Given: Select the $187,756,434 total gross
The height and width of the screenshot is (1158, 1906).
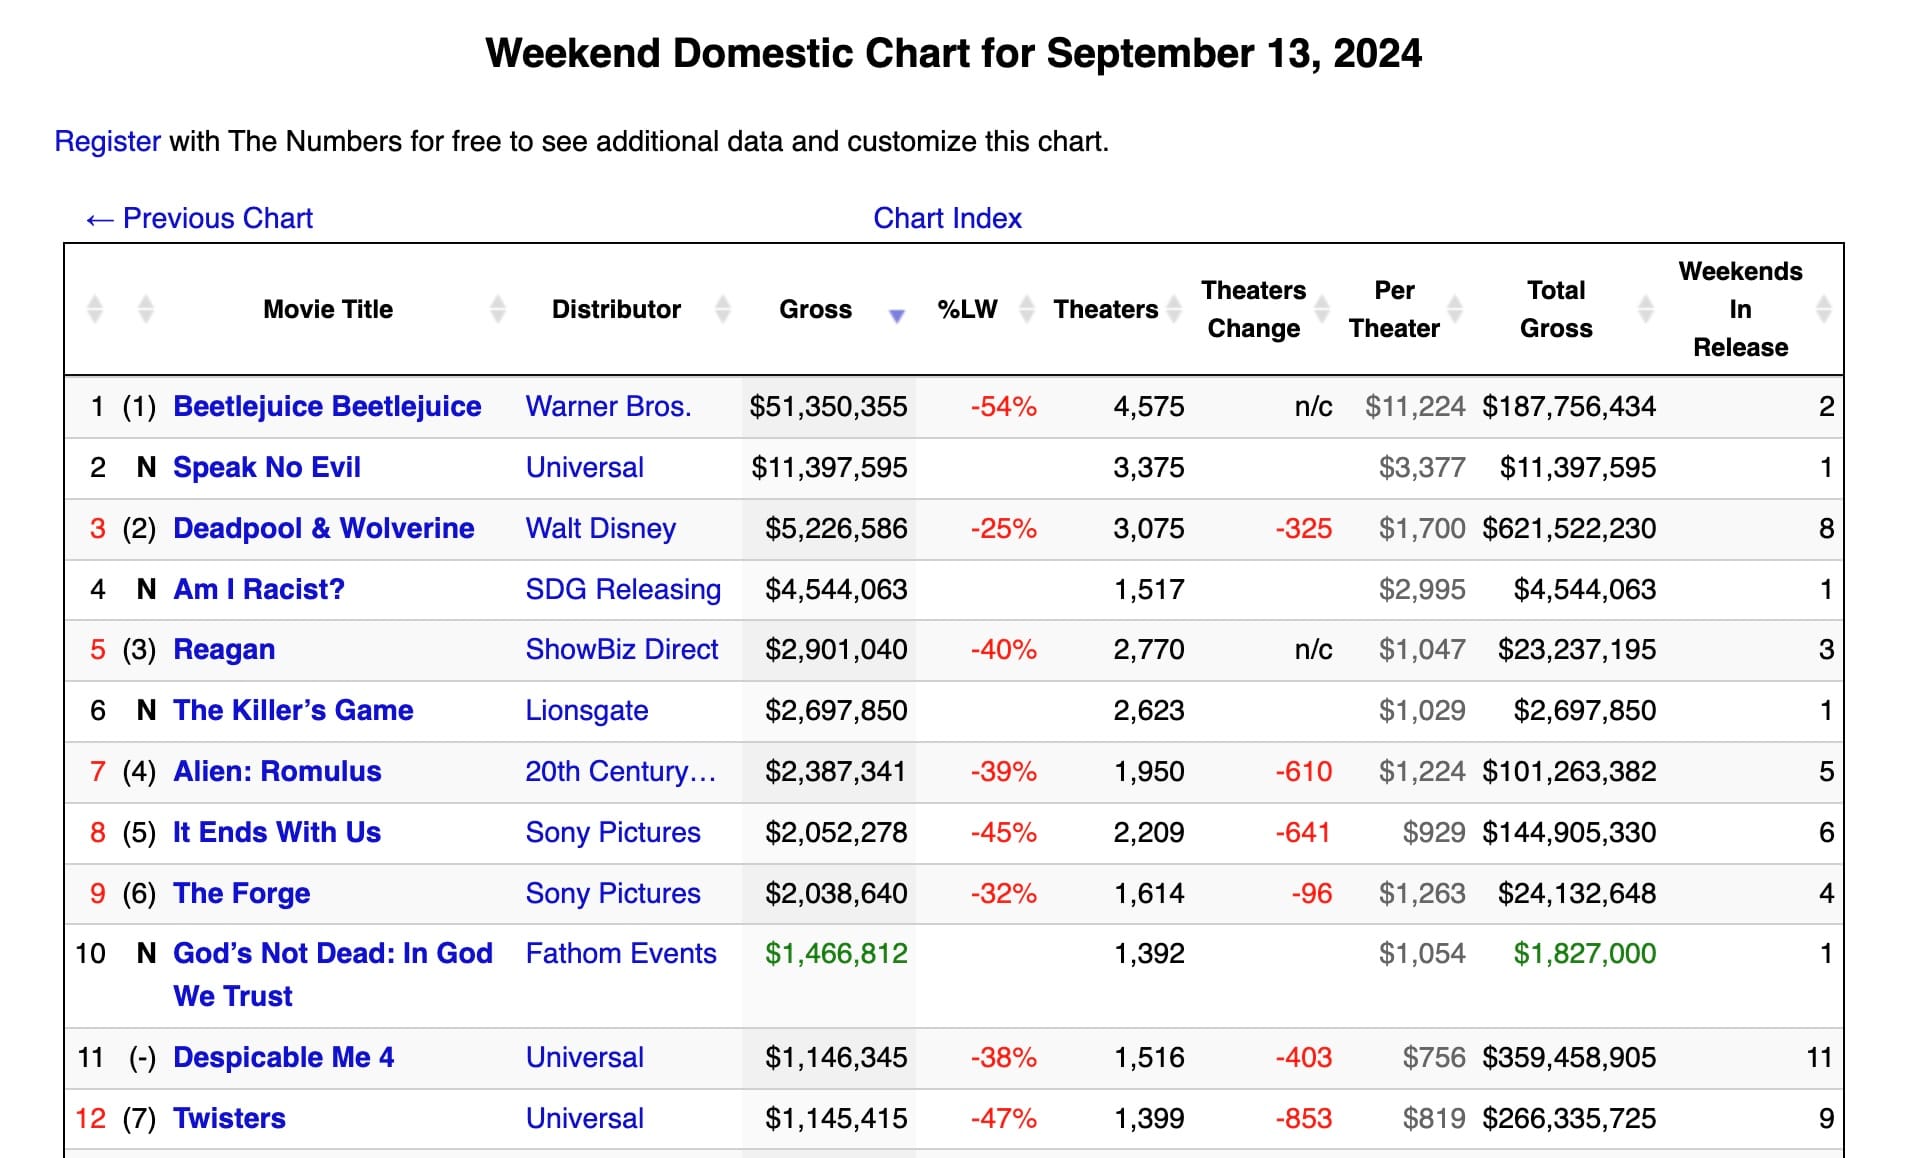Looking at the screenshot, I should (1569, 406).
